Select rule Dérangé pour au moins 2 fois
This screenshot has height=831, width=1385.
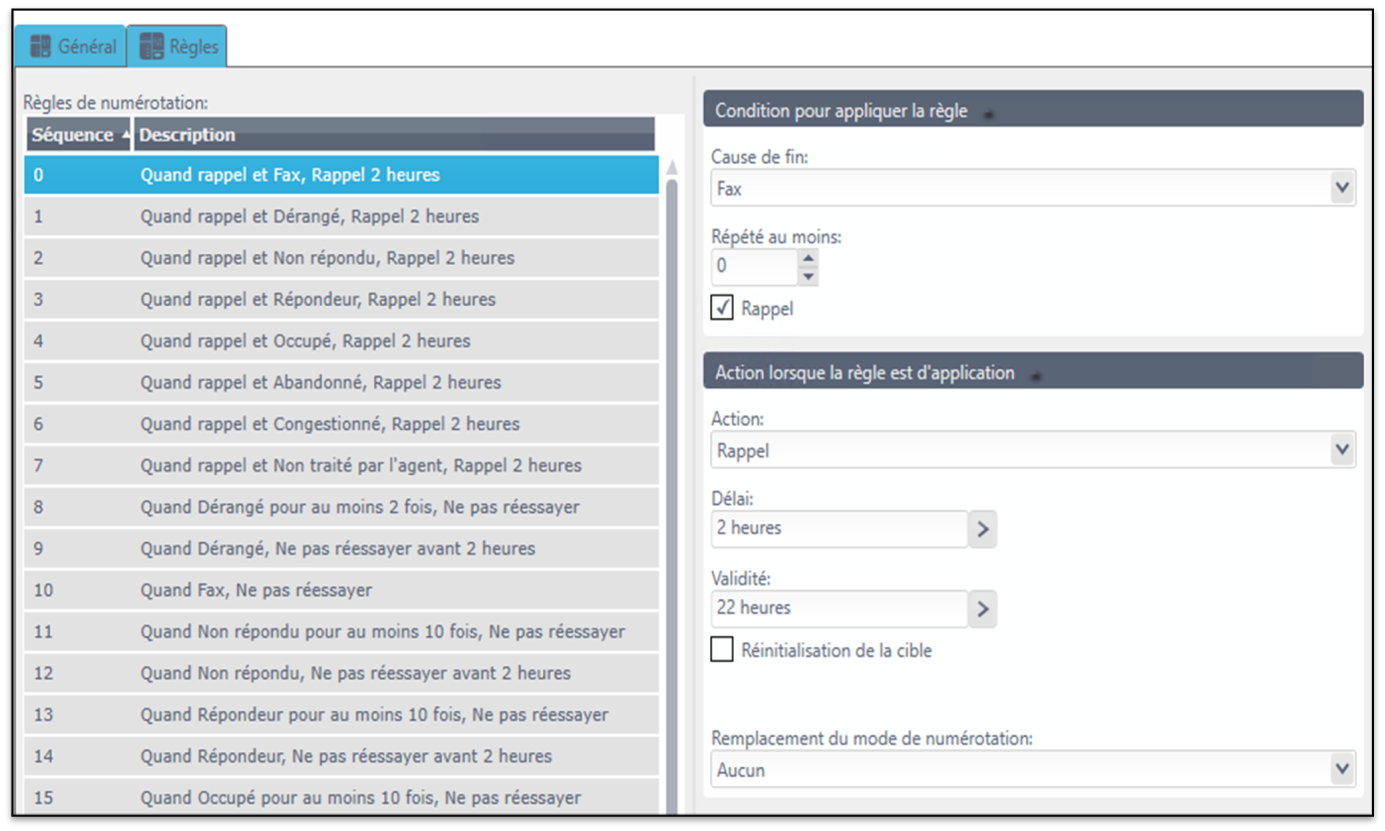pos(341,507)
